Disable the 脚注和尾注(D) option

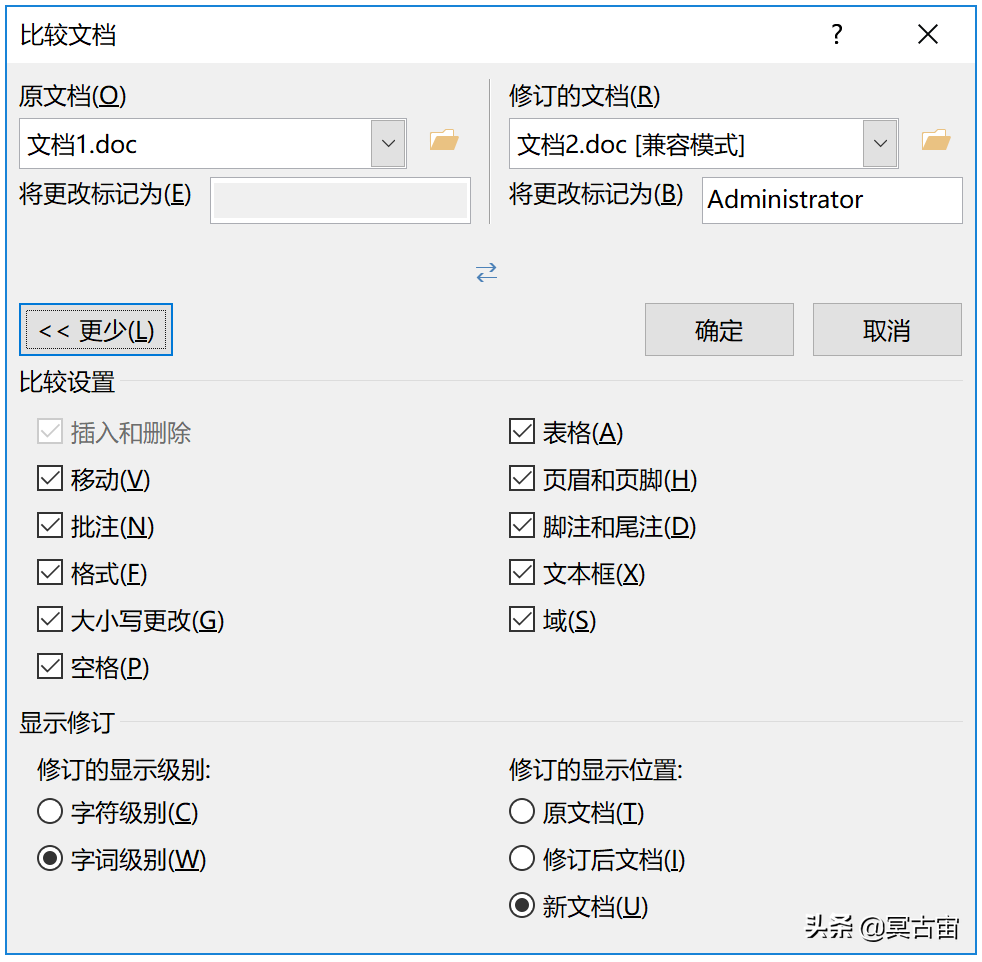(x=522, y=525)
